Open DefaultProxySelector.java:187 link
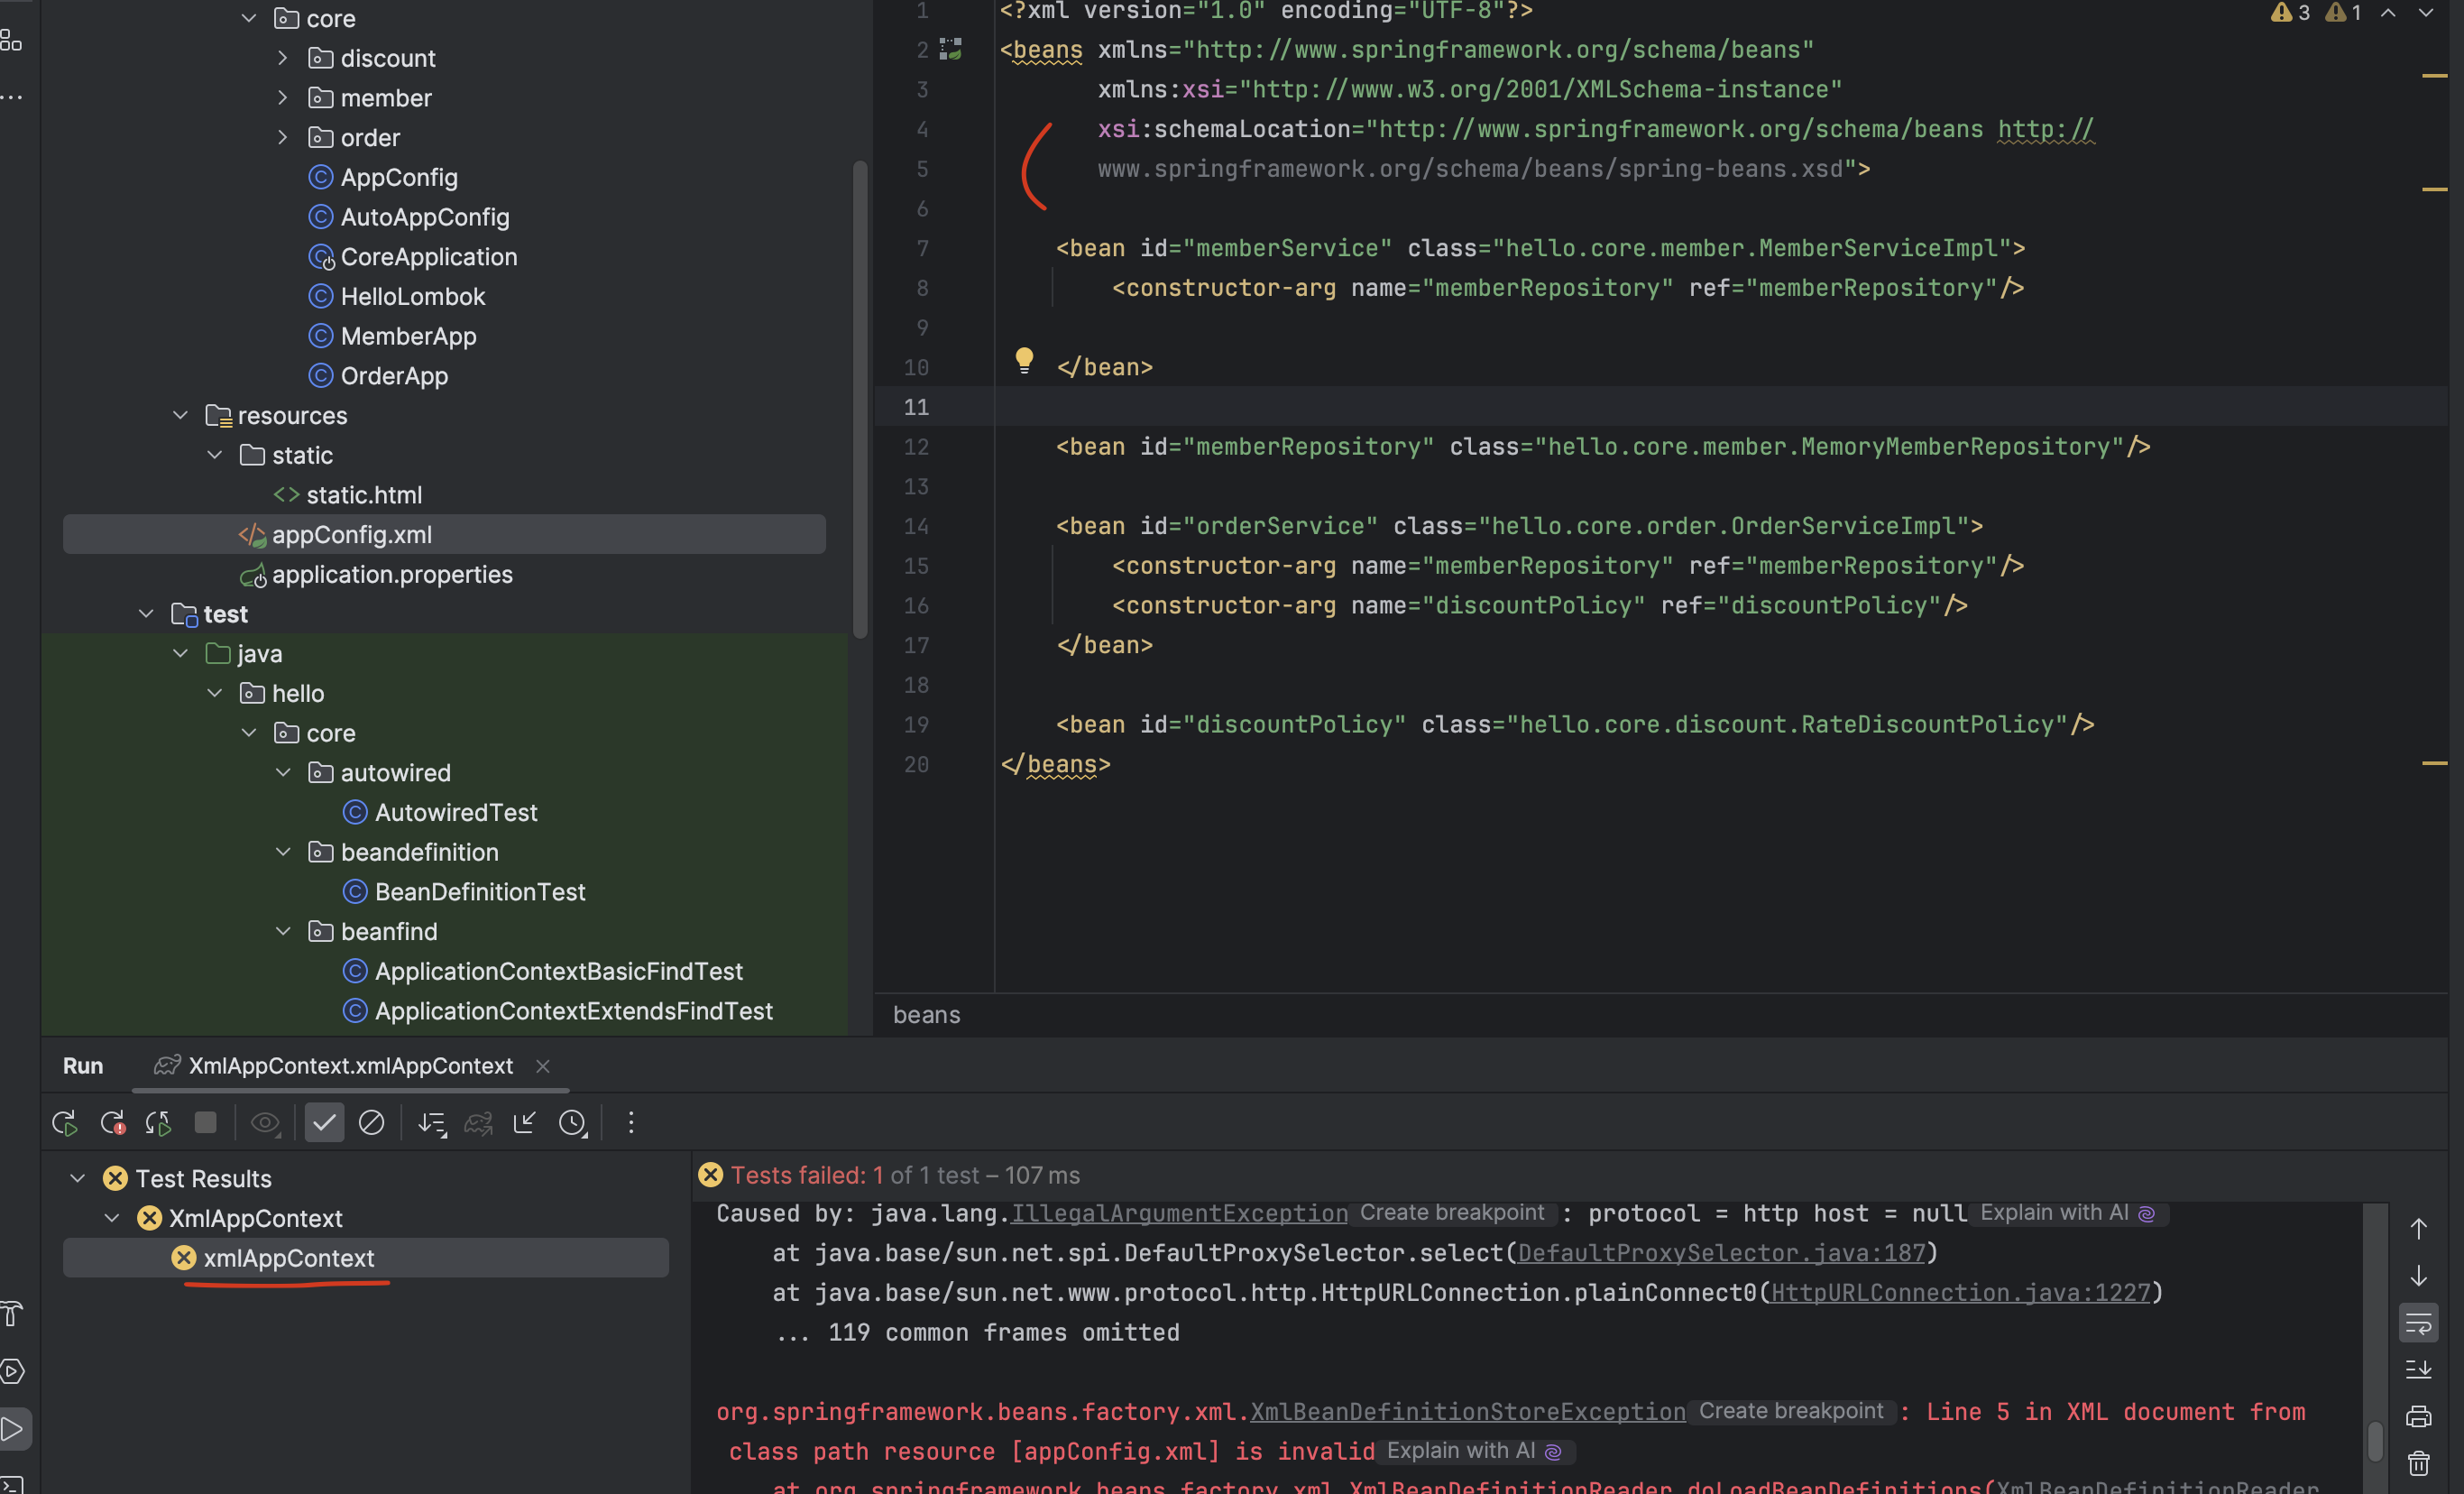Viewport: 2464px width, 1494px height. pos(1721,1253)
